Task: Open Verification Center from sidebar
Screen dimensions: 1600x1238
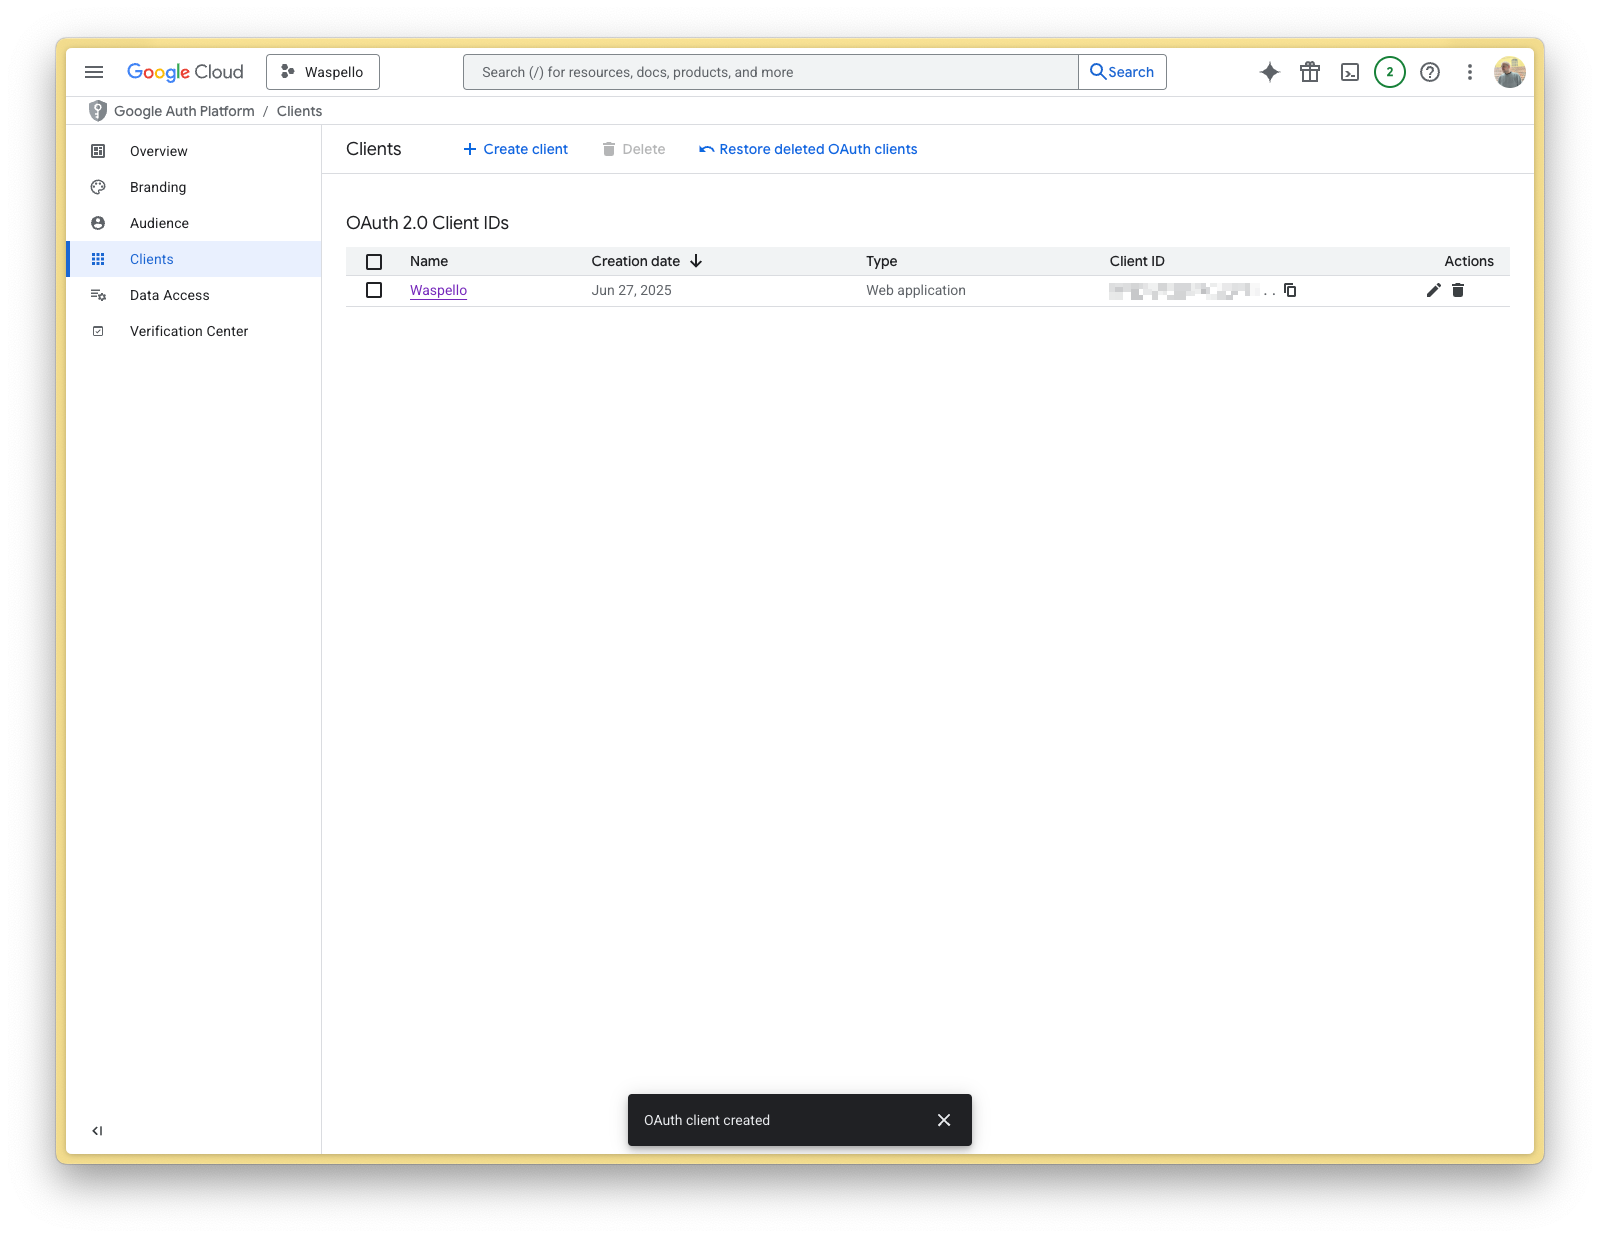Action: click(188, 331)
